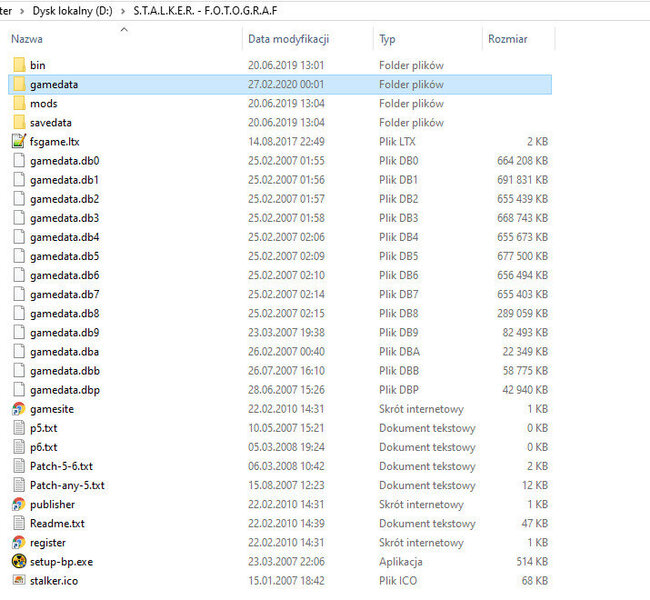Click the gamedata.db5 file icon
The width and height of the screenshot is (650, 600).
click(x=19, y=256)
